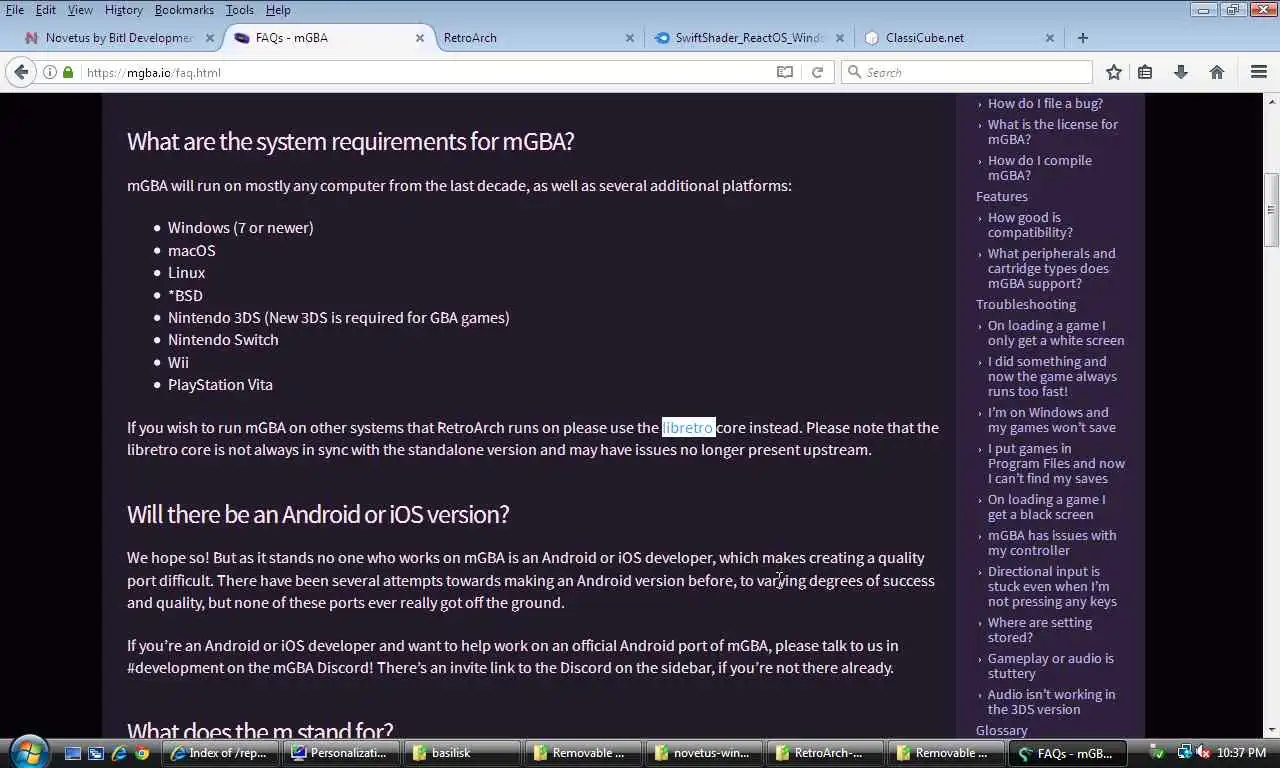Click the URL address bar field
Viewport: 1280px width, 768px height.
420,72
